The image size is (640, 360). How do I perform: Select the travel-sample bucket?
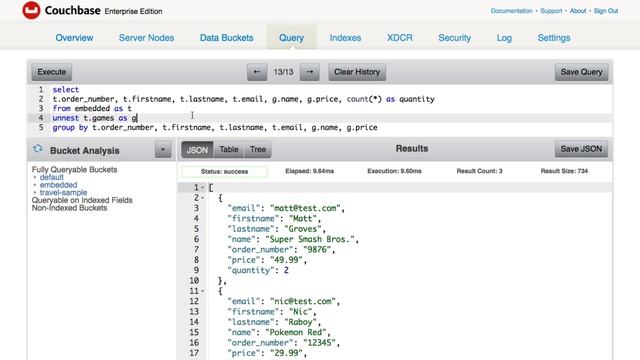tap(63, 192)
